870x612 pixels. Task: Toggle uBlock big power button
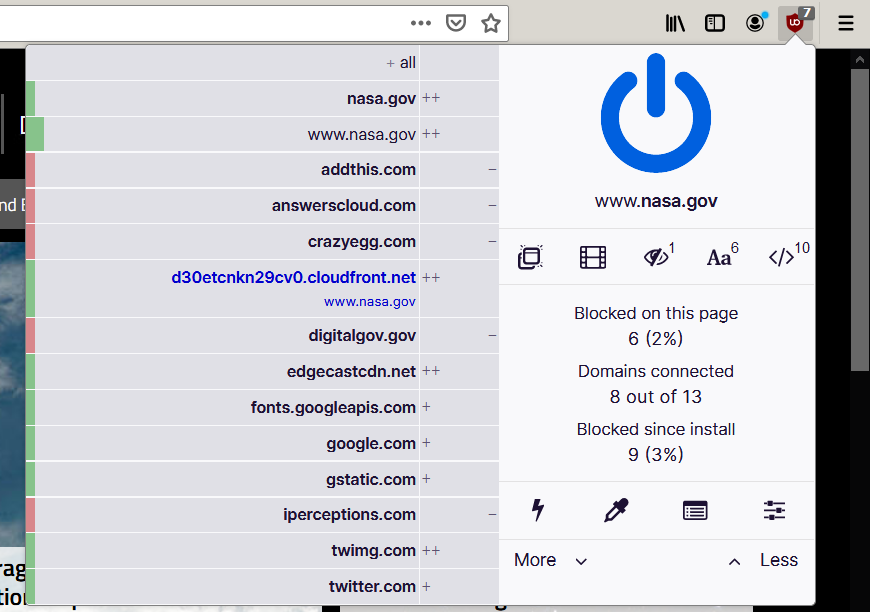click(x=656, y=113)
